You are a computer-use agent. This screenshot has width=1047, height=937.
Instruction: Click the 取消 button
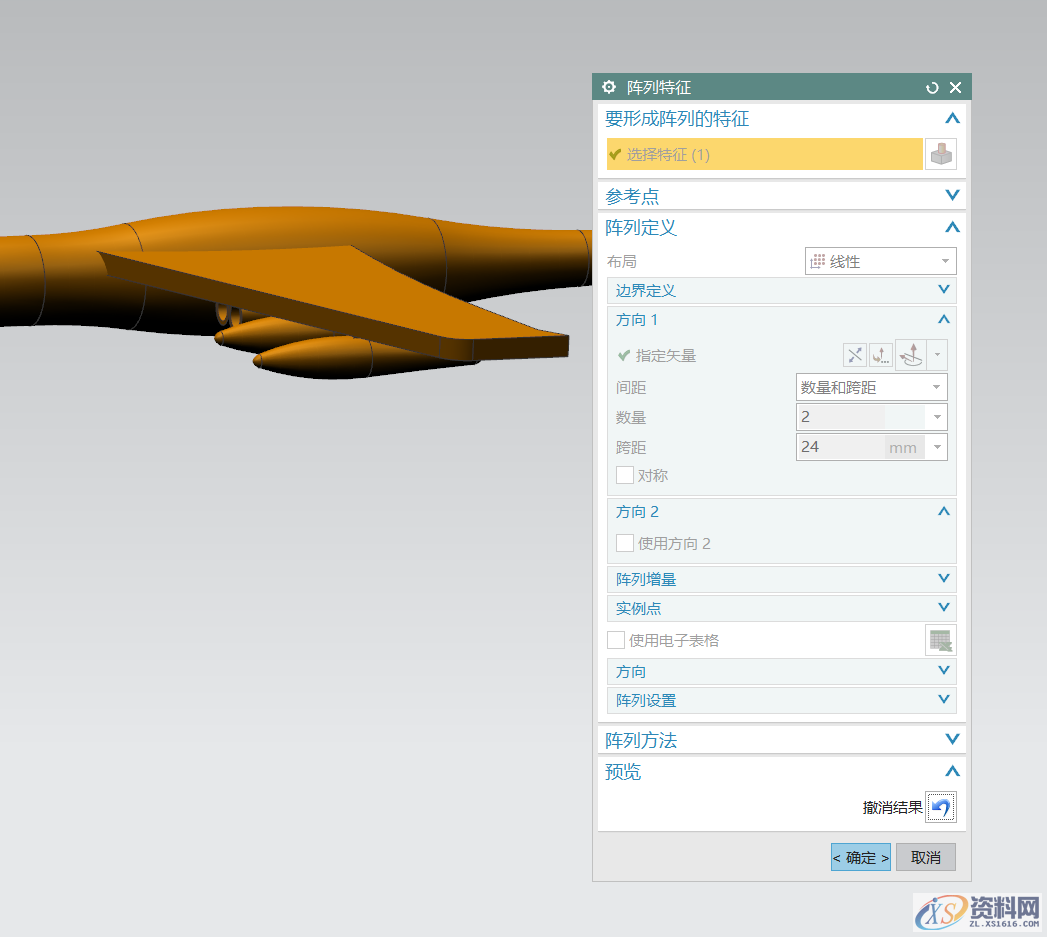925,857
